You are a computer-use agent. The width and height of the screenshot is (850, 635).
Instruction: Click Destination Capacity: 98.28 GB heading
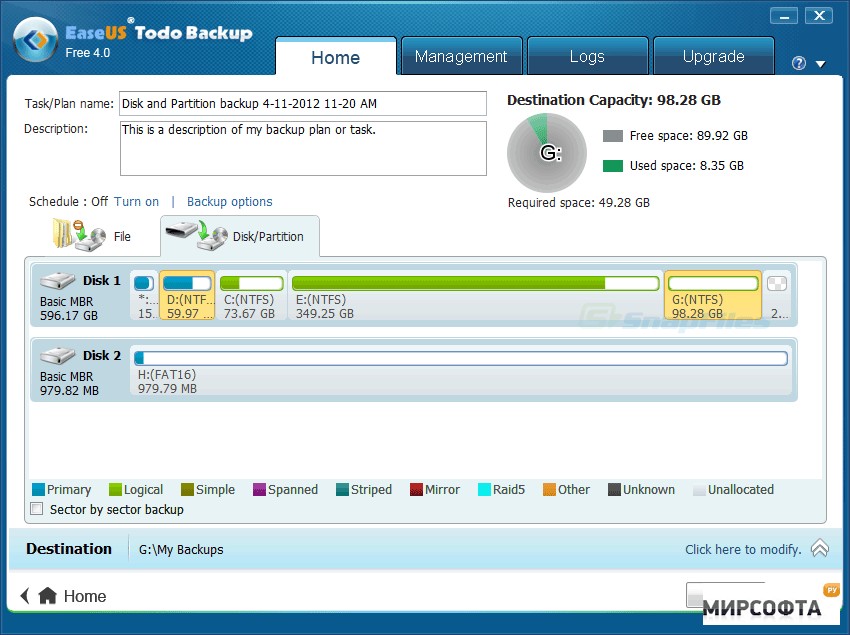pyautogui.click(x=614, y=100)
